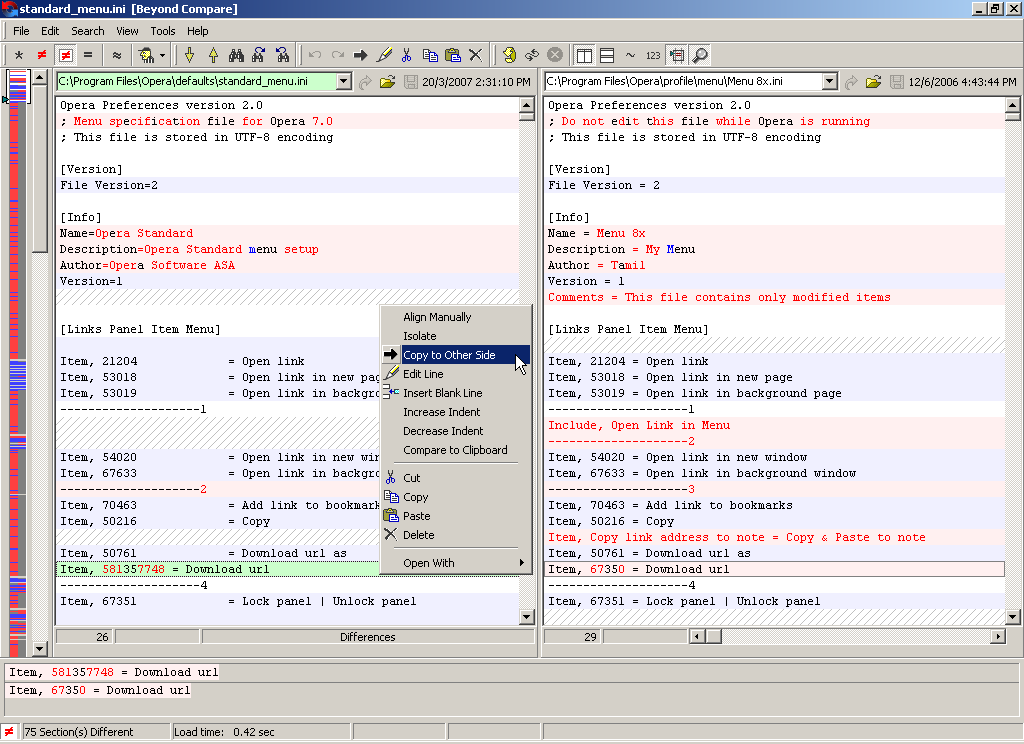
Task: Click the black arrow Copy to Other Side toolbar icon
Action: 360,56
